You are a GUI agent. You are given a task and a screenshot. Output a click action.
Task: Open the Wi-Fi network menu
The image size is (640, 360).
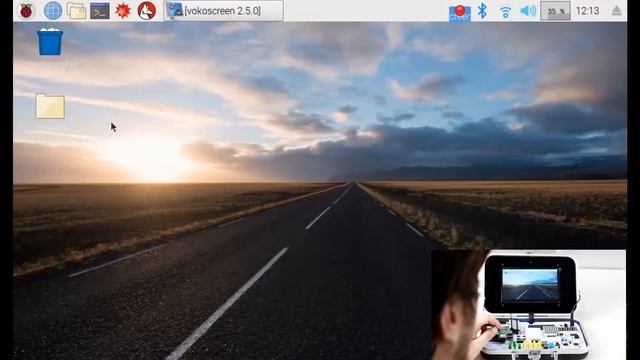[x=505, y=11]
